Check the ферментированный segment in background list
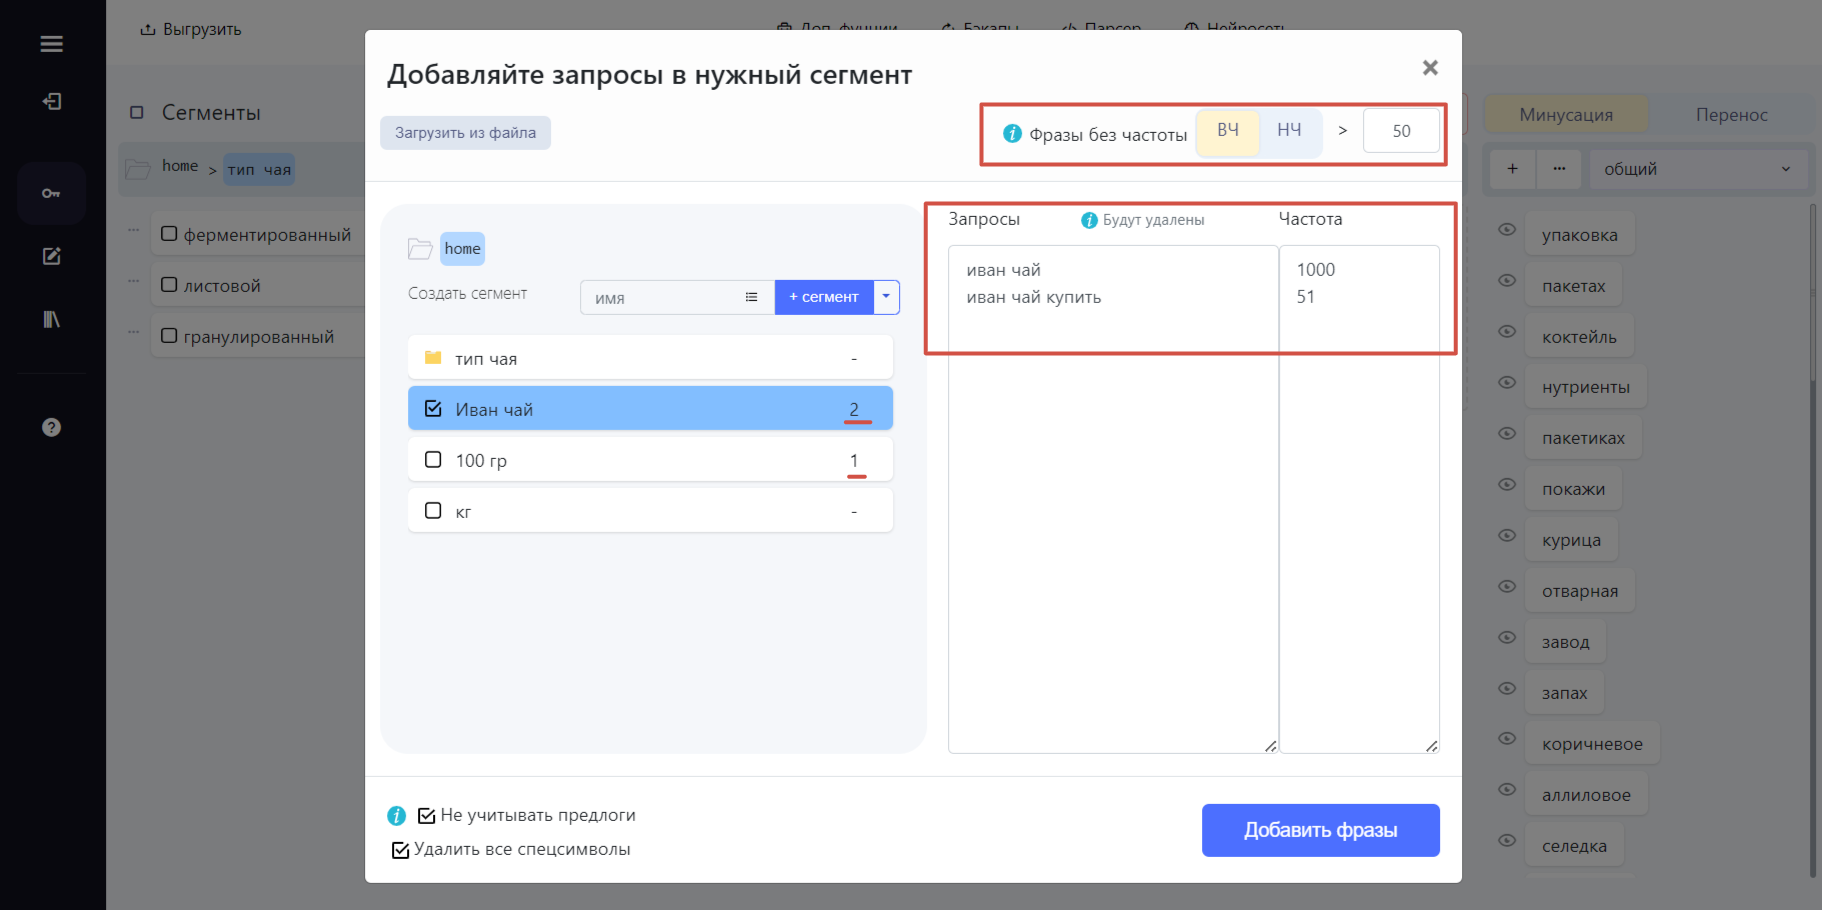Screen dimensions: 1822x910 (169, 233)
